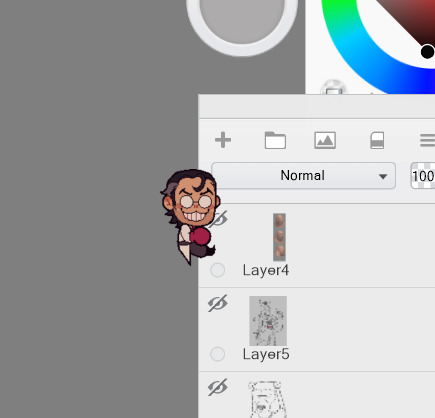The width and height of the screenshot is (435, 418).
Task: Add a new layer with plus icon
Action: [x=223, y=140]
